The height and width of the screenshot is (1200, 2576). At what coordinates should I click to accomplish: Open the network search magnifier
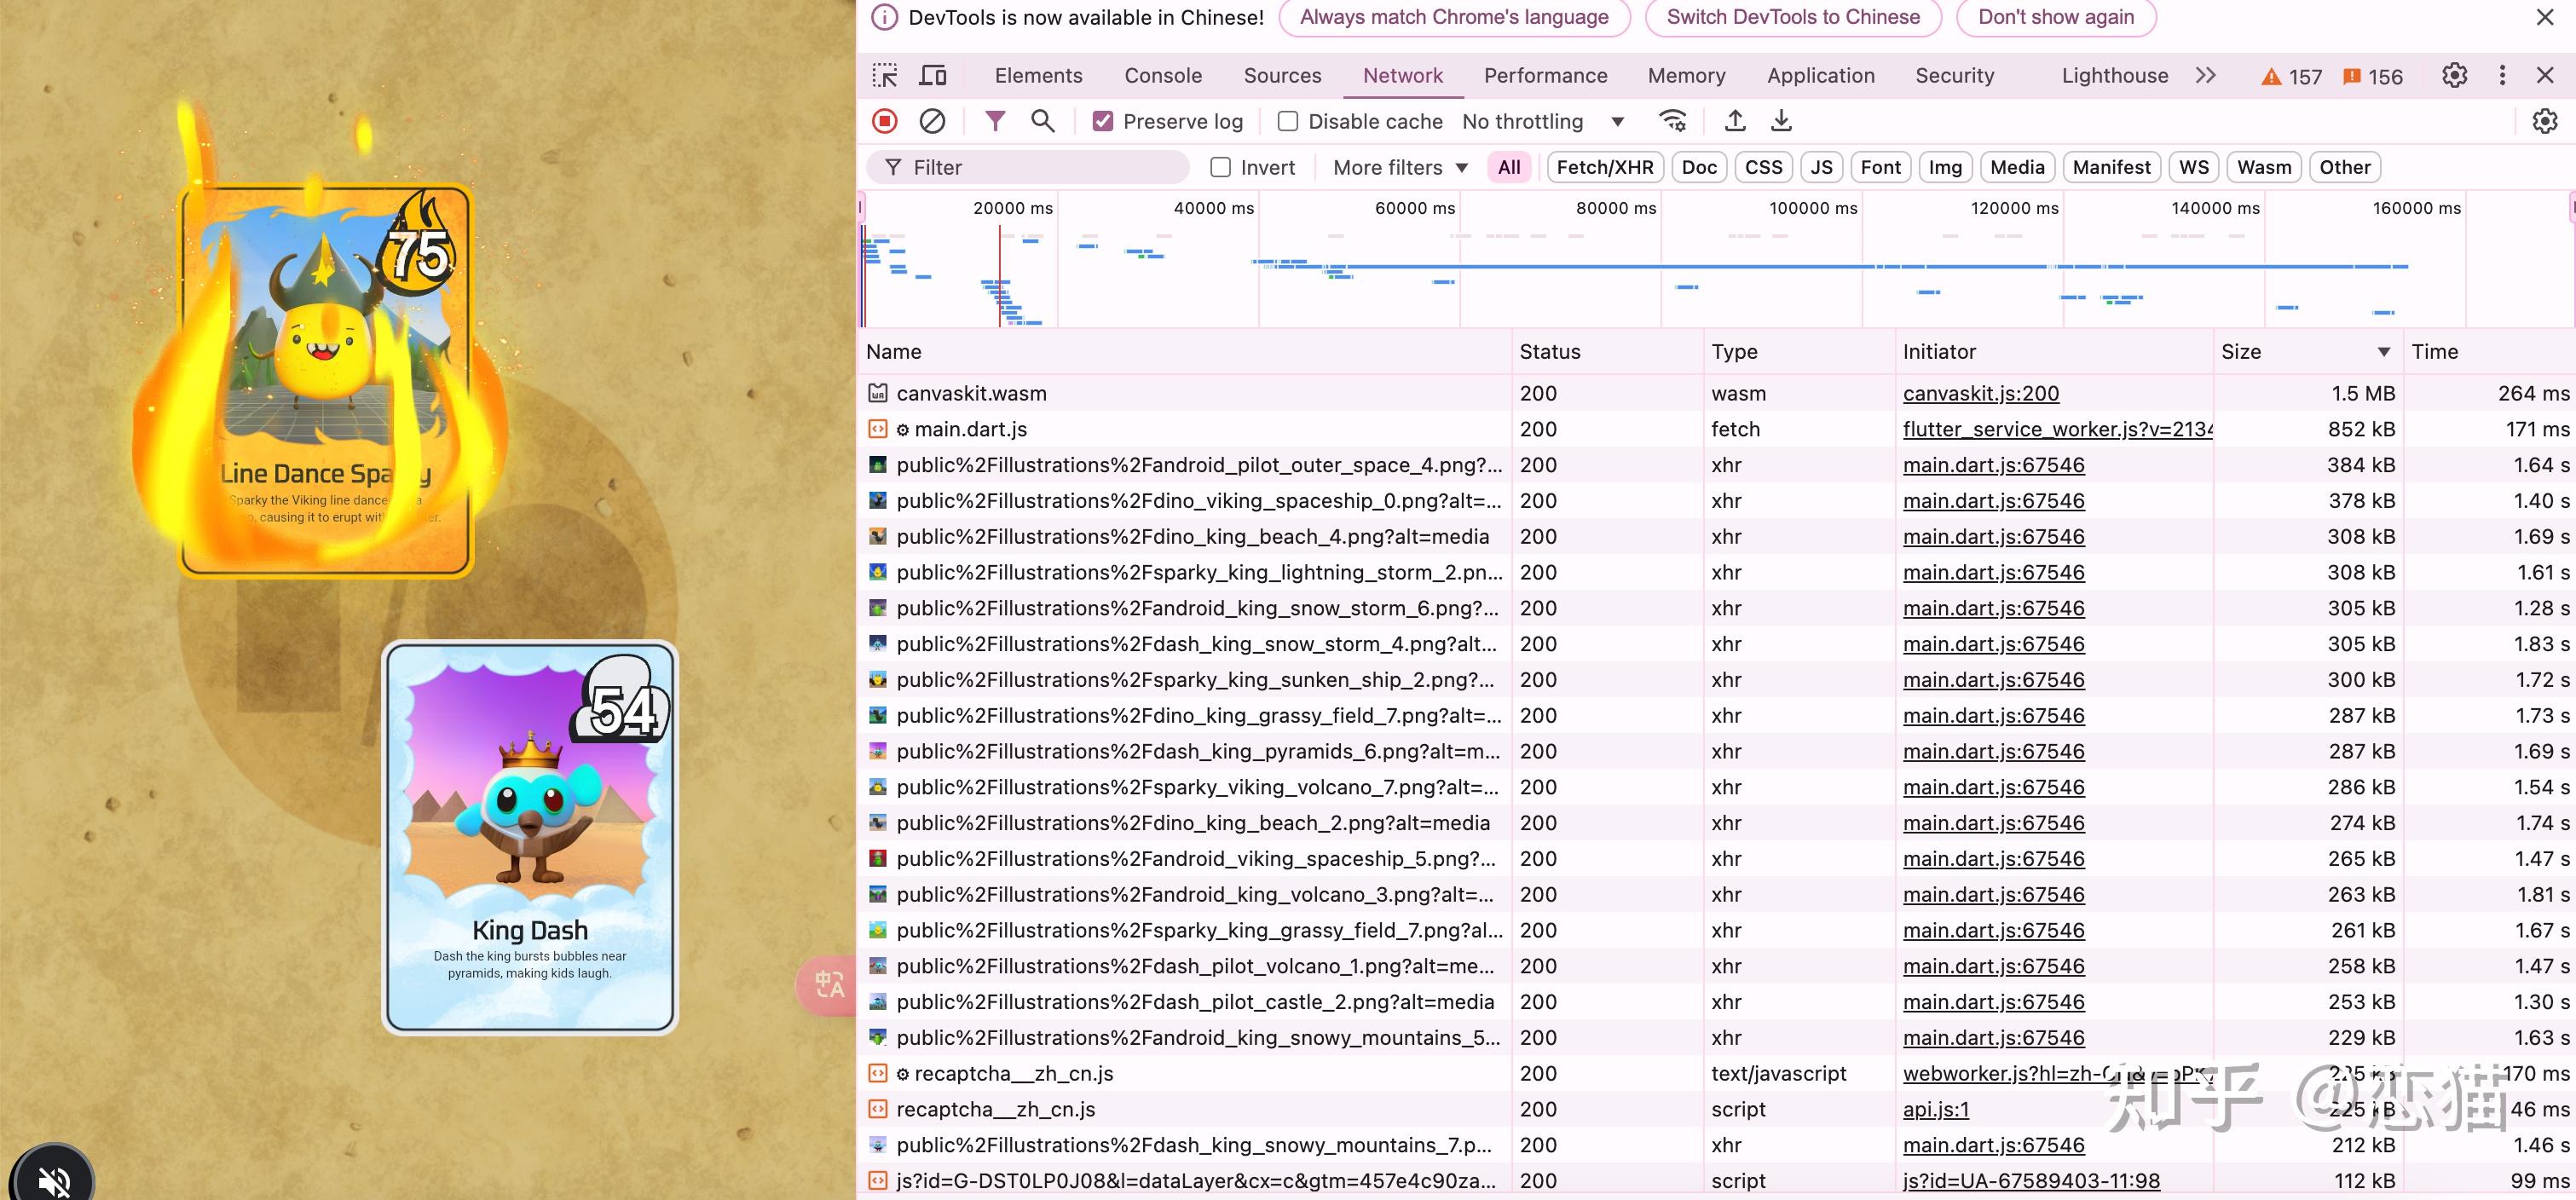pyautogui.click(x=1042, y=121)
